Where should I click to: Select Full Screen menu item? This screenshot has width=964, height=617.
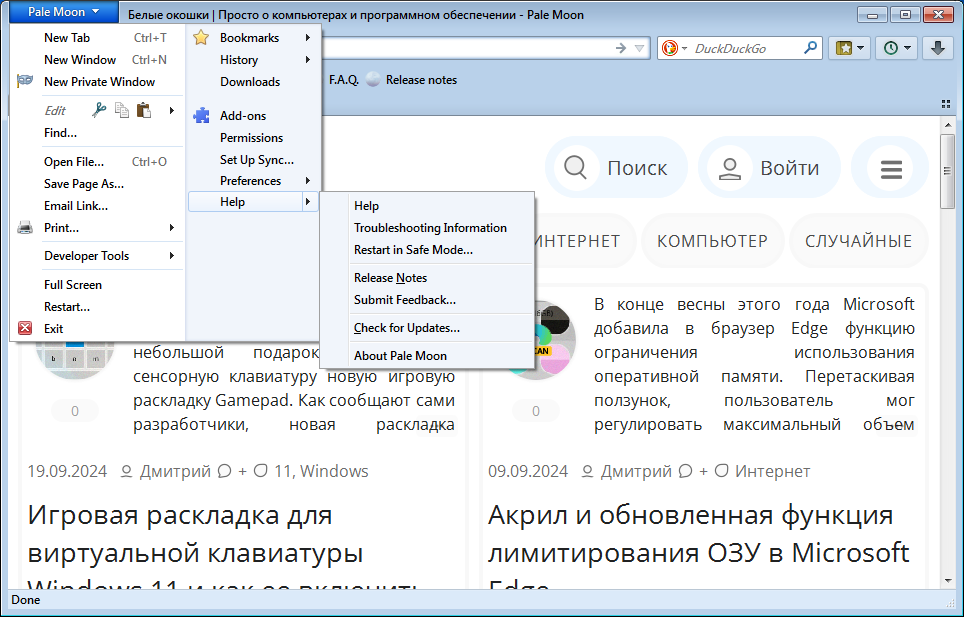[x=98, y=285]
